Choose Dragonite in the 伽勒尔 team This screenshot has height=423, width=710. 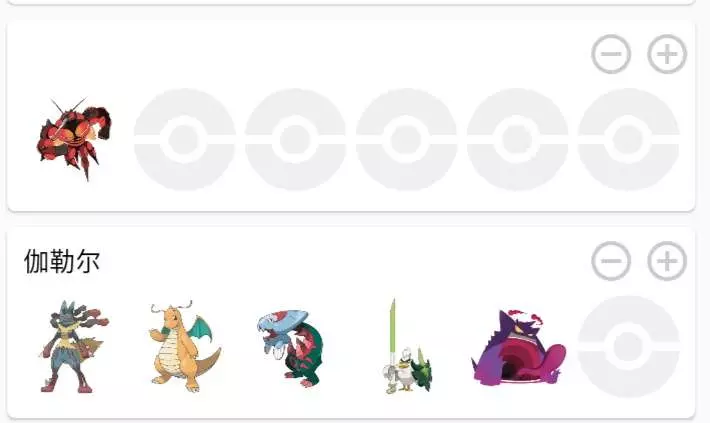click(x=185, y=346)
